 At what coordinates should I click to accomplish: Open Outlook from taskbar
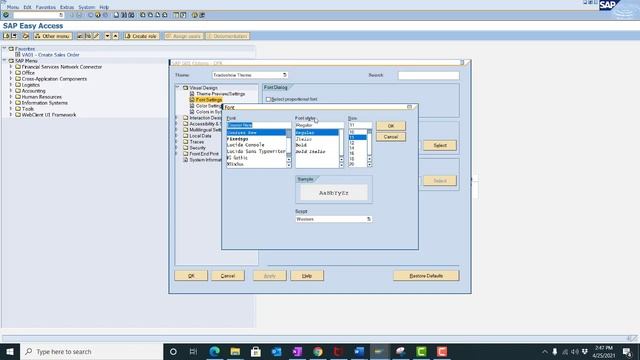[x=276, y=351]
